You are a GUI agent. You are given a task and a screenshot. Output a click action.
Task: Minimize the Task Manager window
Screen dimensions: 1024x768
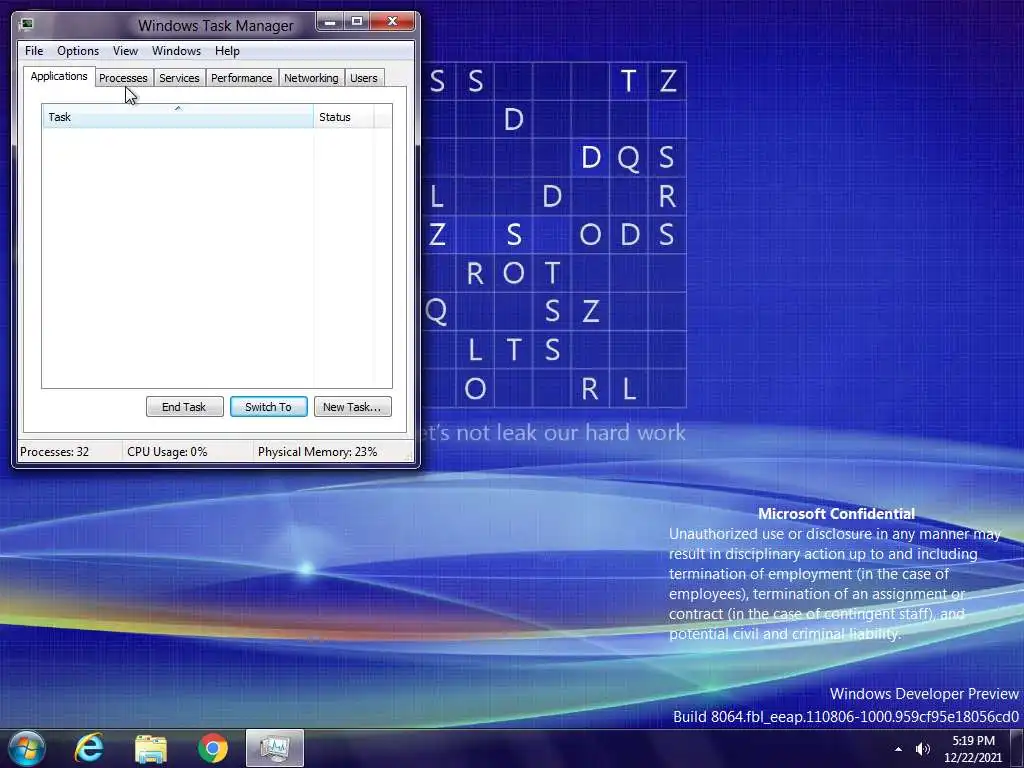[330, 22]
